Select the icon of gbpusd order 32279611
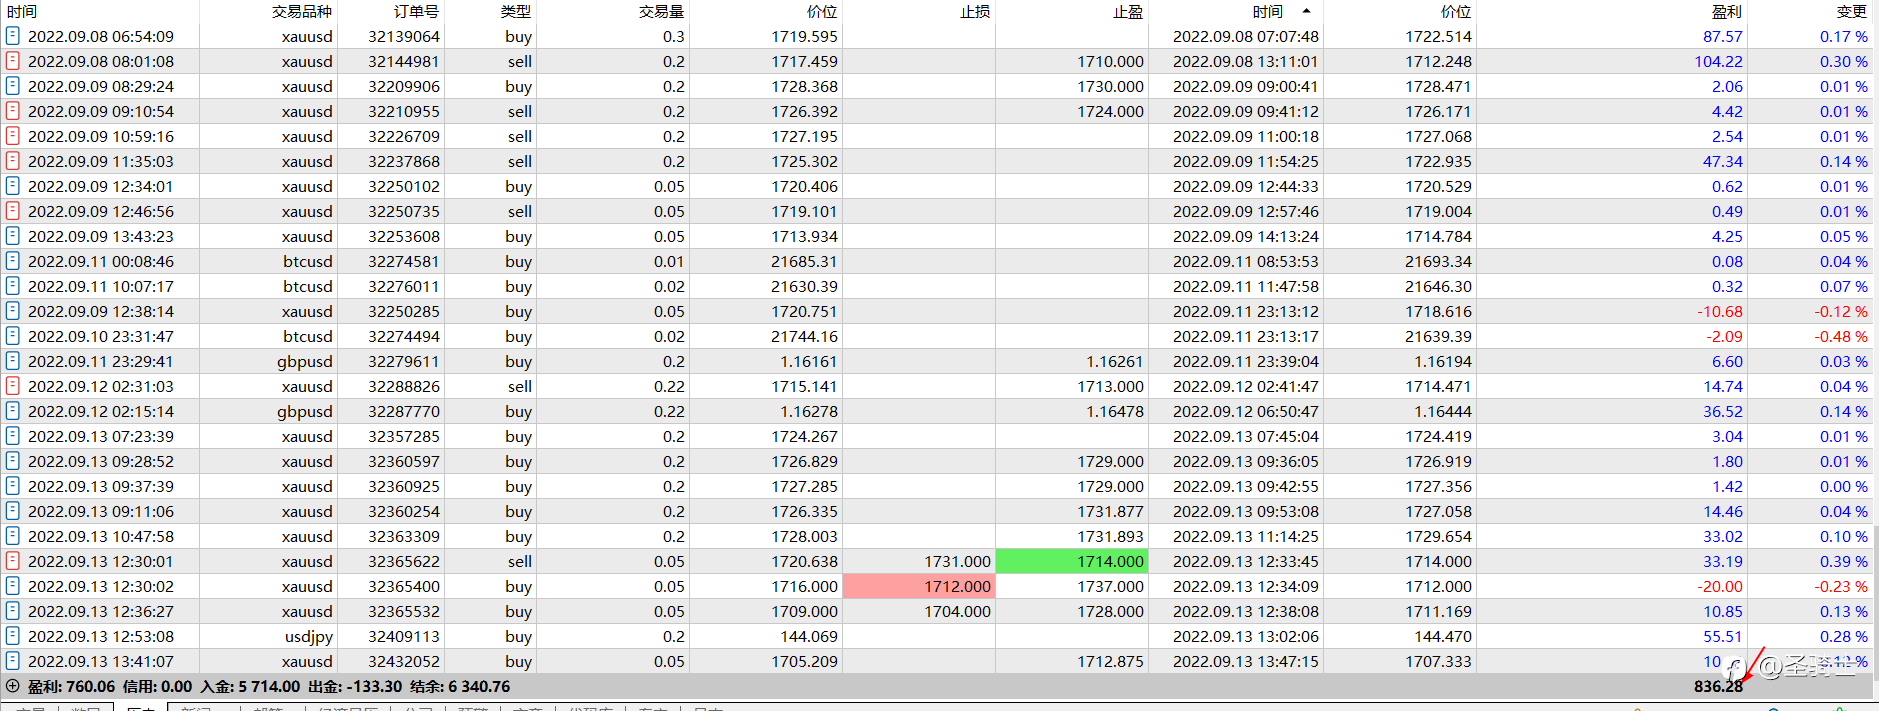Image resolution: width=1879 pixels, height=711 pixels. click(x=13, y=361)
